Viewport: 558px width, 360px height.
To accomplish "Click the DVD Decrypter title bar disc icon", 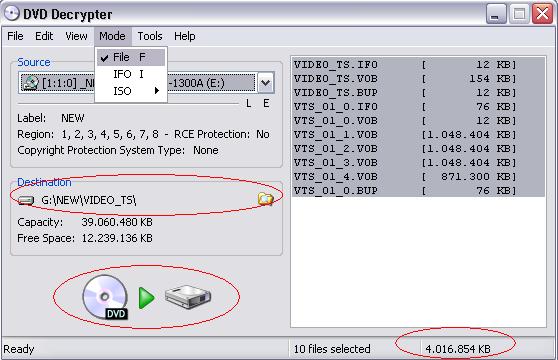I will coord(12,14).
